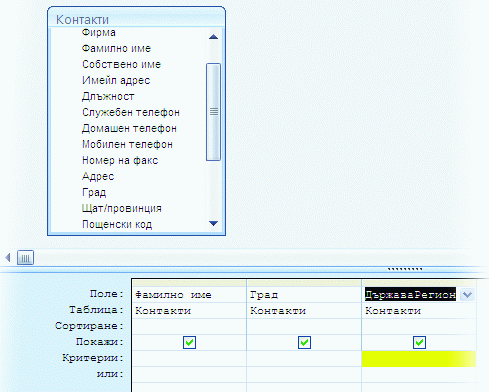Image resolution: width=489 pixels, height=392 pixels.
Task: Click the column selector bar above Фамилно име
Action: 189,283
